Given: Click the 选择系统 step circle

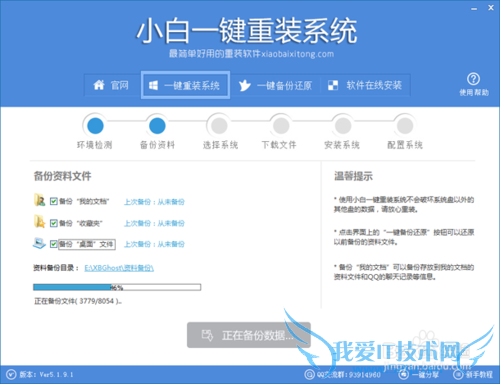Looking at the screenshot, I should [x=219, y=126].
